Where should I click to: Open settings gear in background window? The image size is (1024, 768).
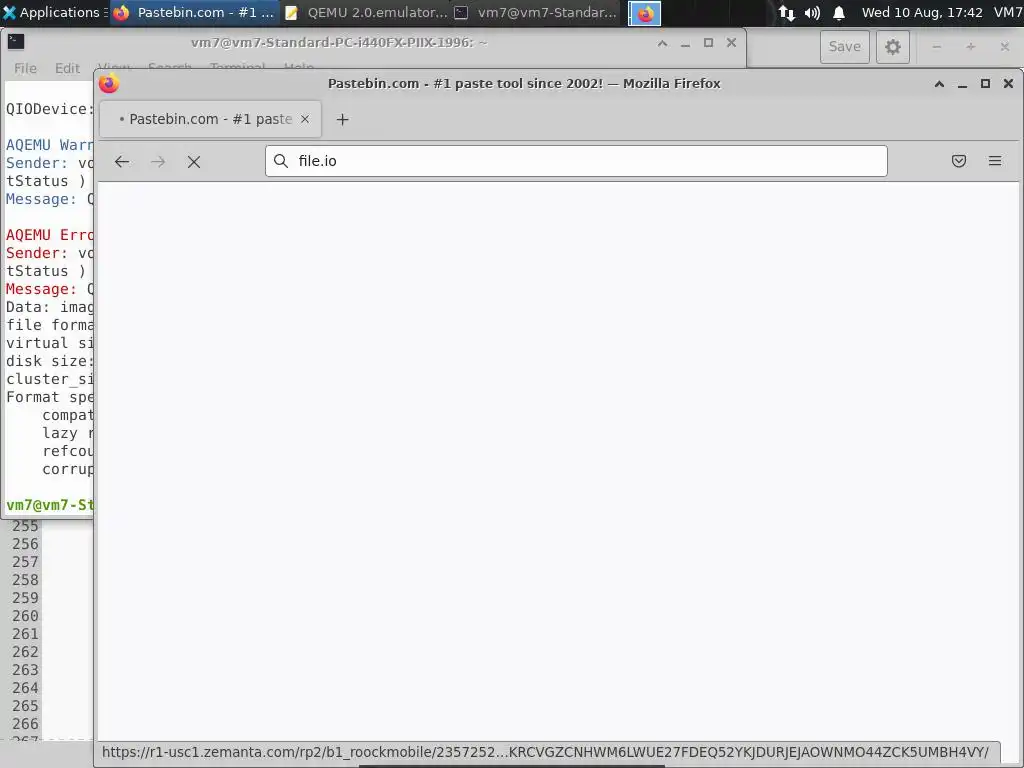(x=893, y=46)
